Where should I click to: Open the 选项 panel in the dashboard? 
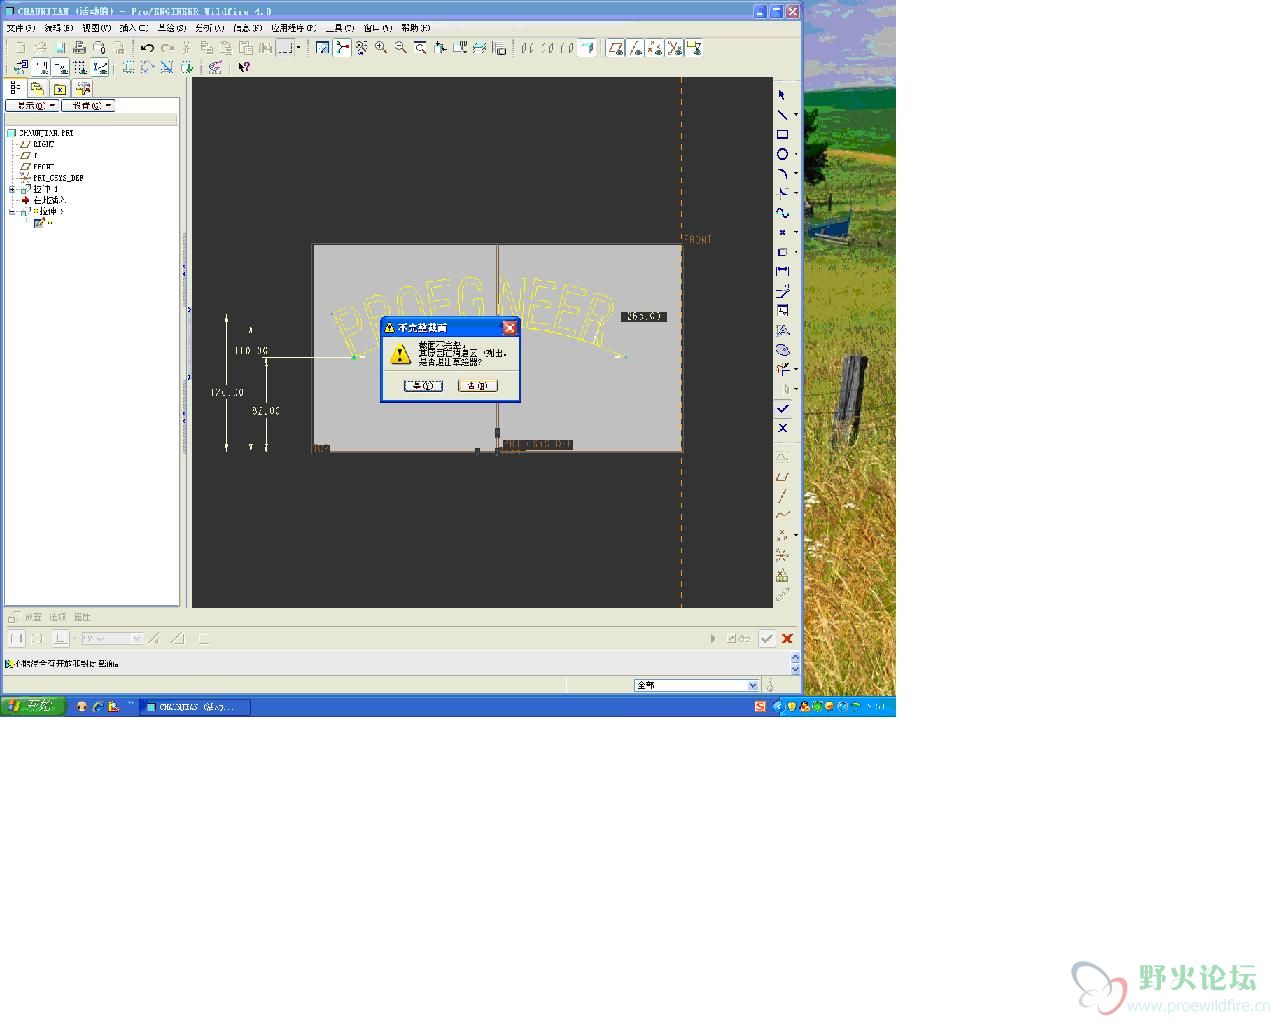tap(58, 617)
